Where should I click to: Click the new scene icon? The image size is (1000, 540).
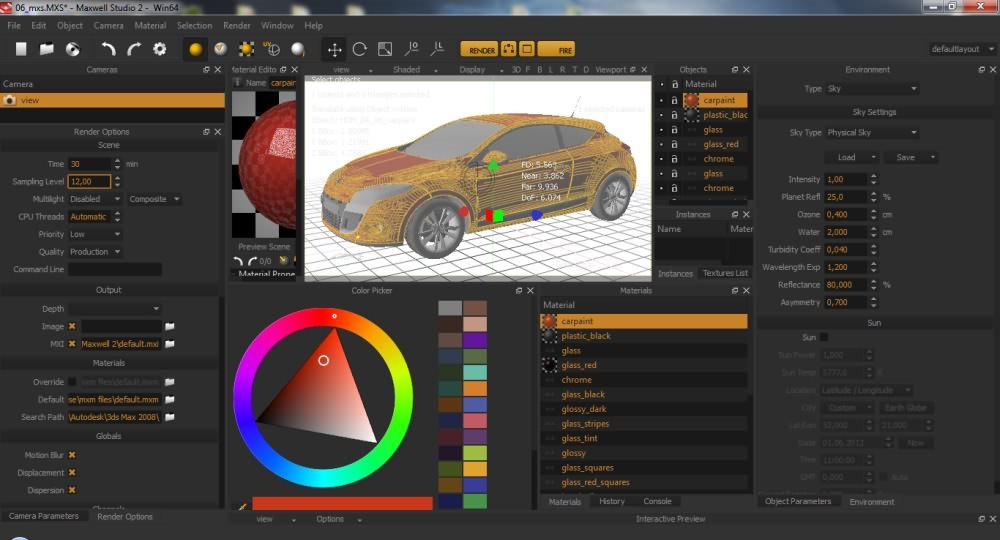point(21,49)
